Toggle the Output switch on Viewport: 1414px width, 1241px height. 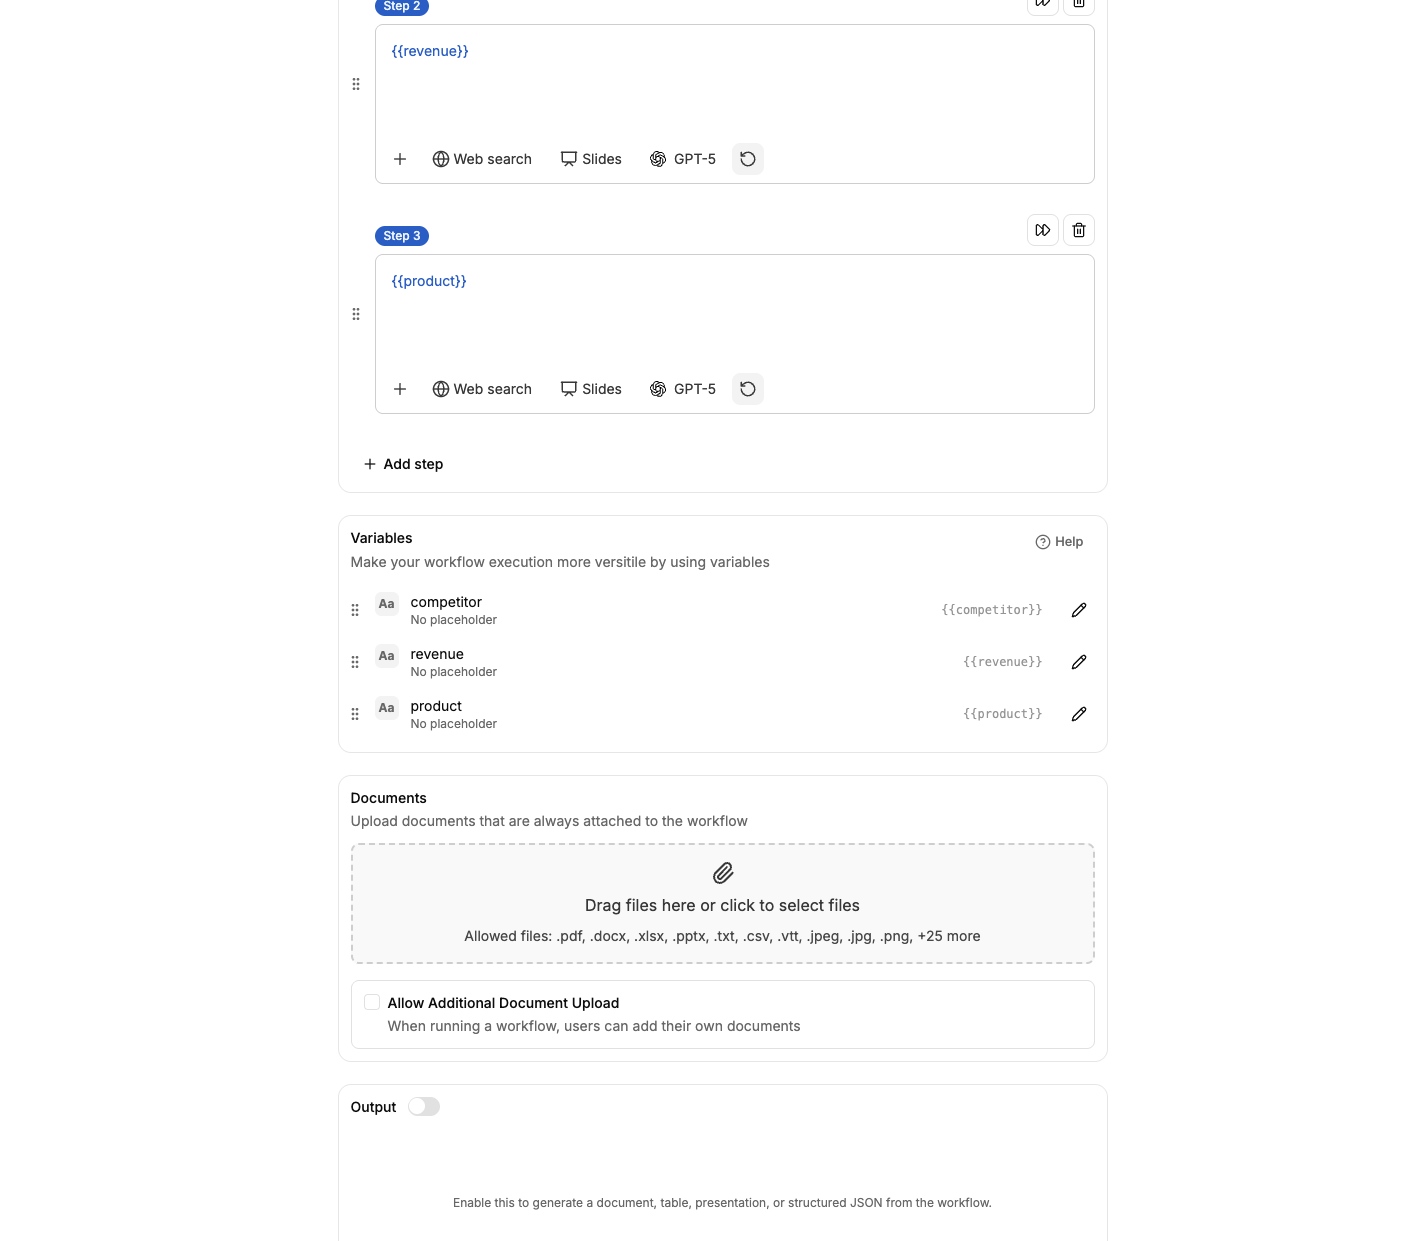424,1107
